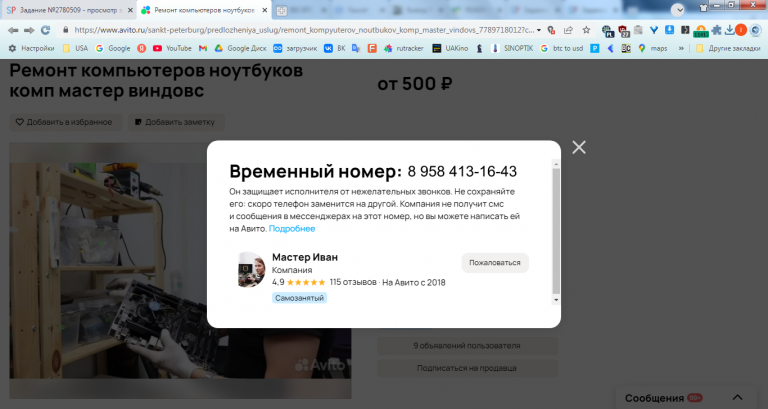The width and height of the screenshot is (768, 409).
Task: Open the orange bitcoin extension with green badge
Action: [701, 31]
